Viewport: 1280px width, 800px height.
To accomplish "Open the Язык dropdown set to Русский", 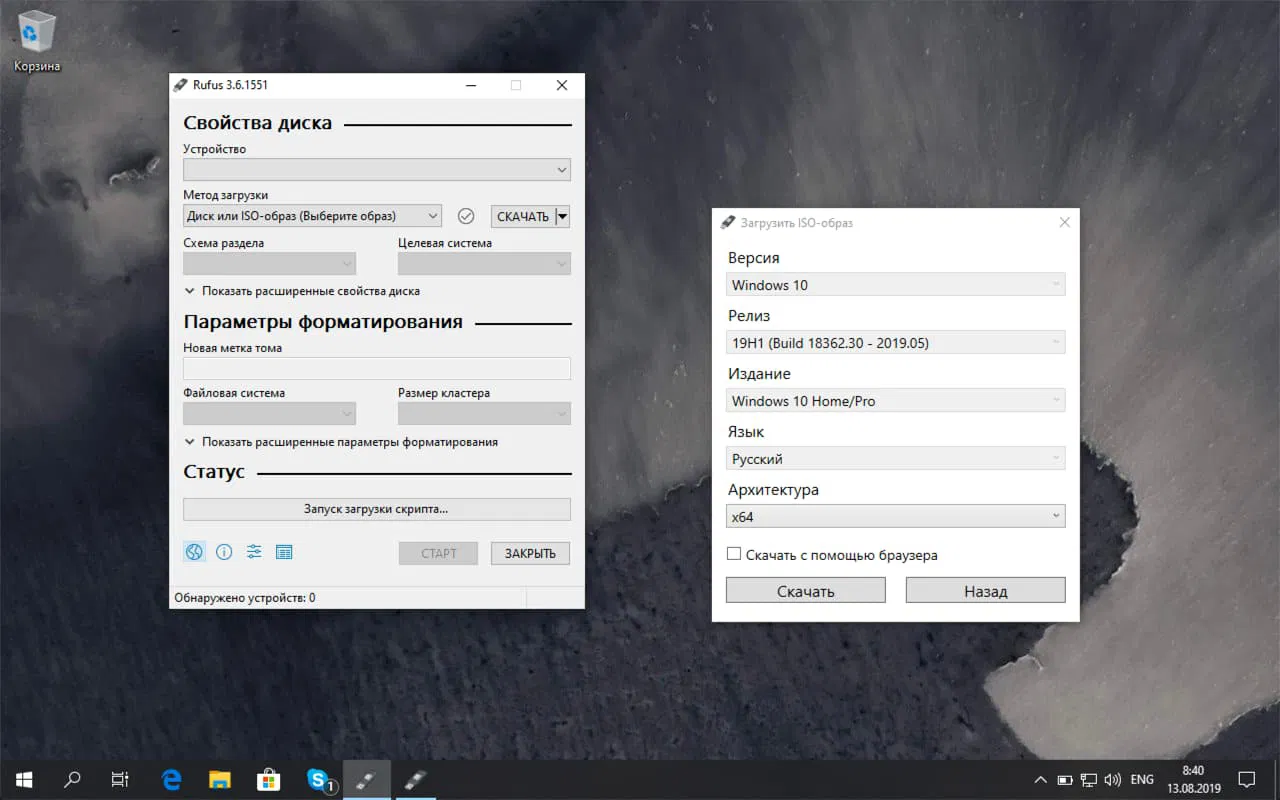I will (895, 458).
